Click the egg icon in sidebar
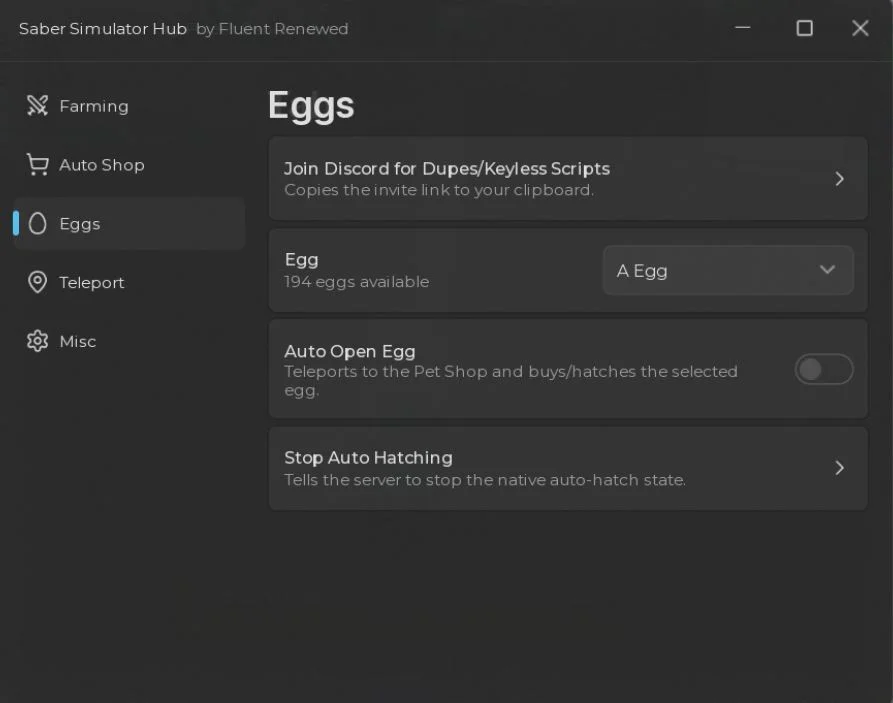This screenshot has width=893, height=703. point(38,223)
